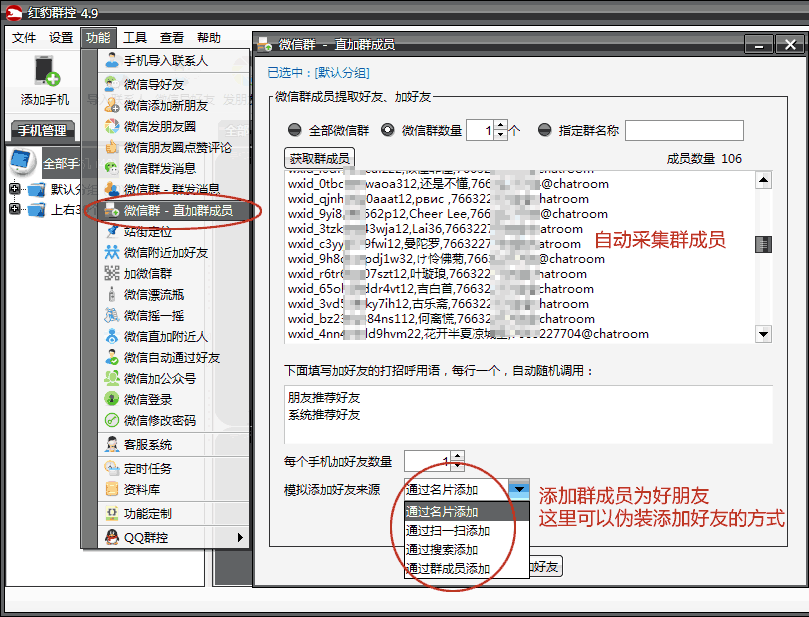Screen dimensions: 809x617
Task: Click the 获取群成员 button
Action: (319, 158)
